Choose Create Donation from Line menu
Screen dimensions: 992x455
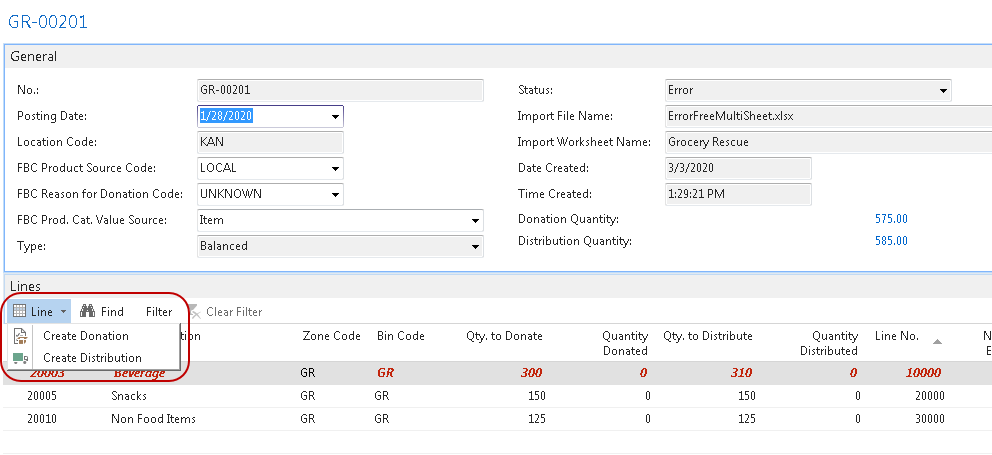coord(86,336)
